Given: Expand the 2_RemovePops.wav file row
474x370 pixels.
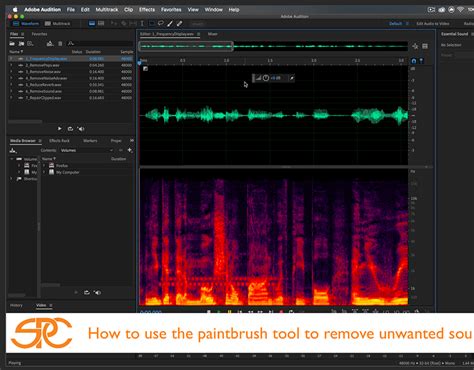Looking at the screenshot, I should tap(11, 65).
